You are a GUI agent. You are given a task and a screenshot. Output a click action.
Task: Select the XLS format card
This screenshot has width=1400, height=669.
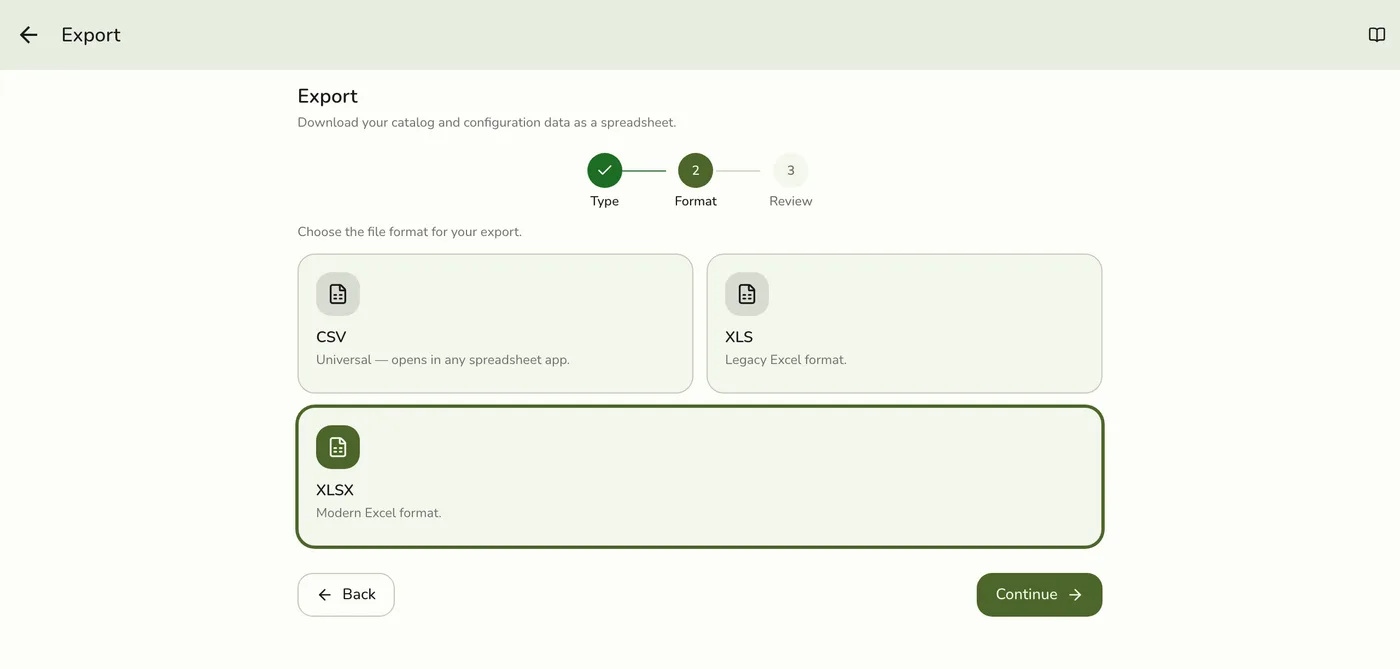click(904, 323)
